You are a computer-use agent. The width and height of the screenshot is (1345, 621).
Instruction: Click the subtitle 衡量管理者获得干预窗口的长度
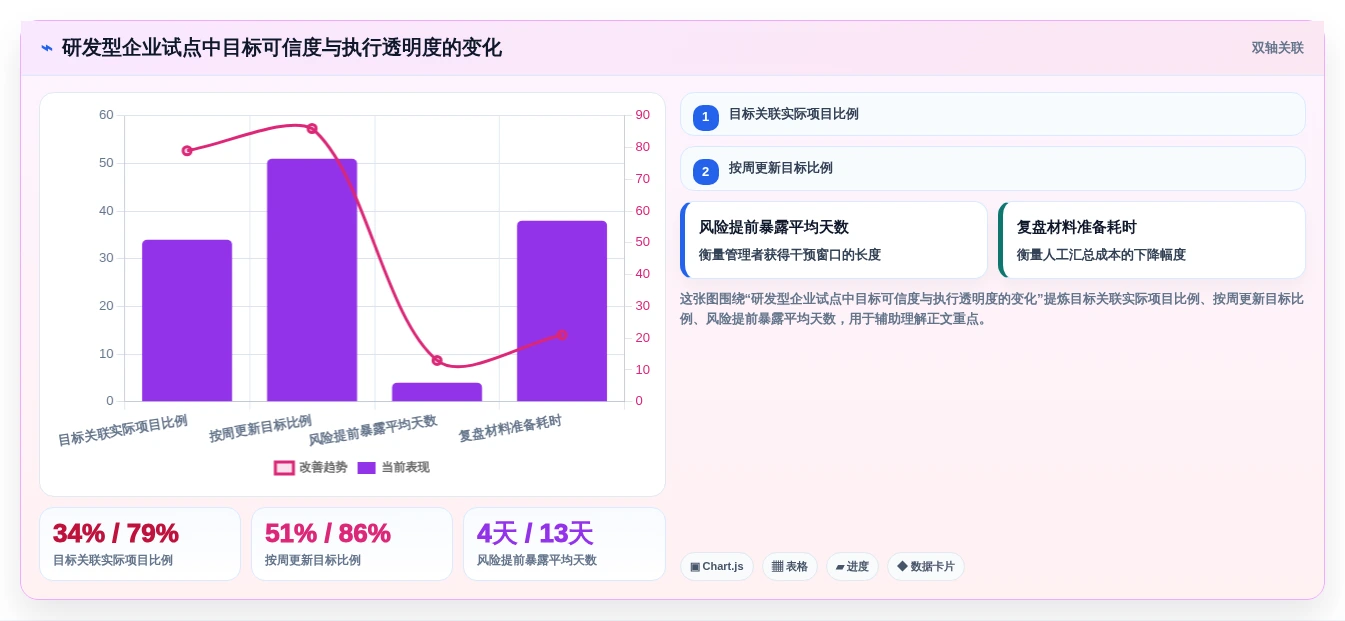point(790,255)
